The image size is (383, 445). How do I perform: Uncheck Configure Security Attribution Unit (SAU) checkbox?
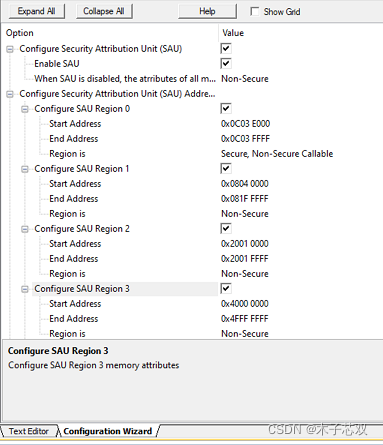[226, 49]
